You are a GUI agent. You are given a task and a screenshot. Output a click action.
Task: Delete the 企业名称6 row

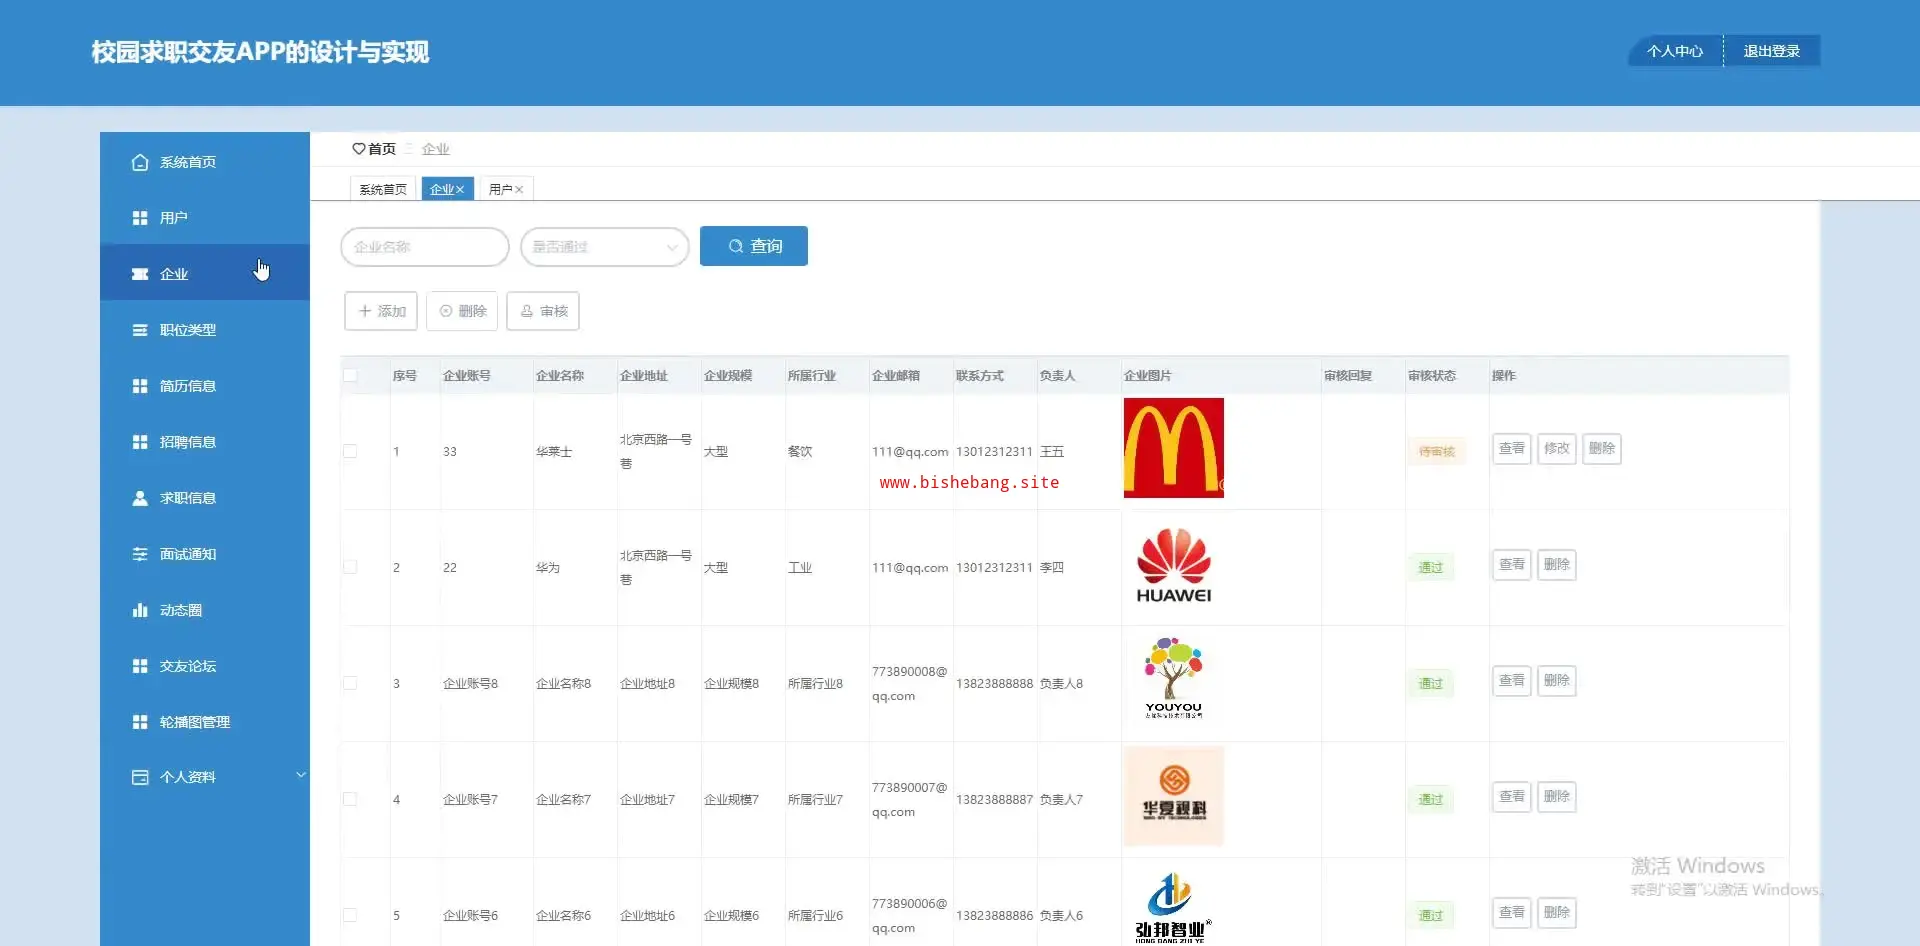[1557, 913]
